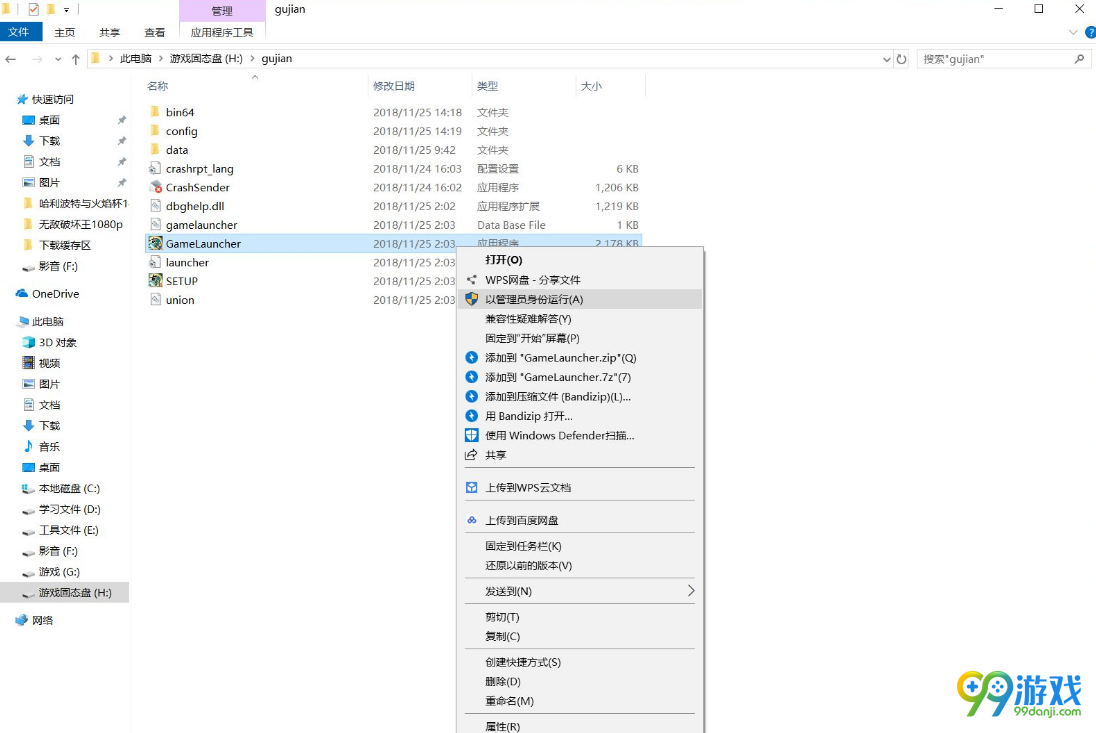Image resolution: width=1096 pixels, height=733 pixels.
Task: Open the 应用程序工具 ribbon tab
Action: (x=222, y=32)
